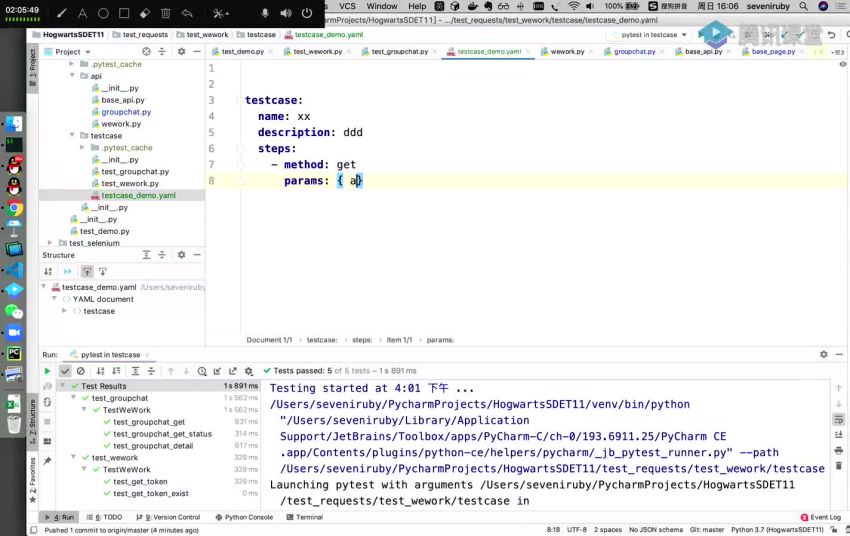The image size is (850, 536).
Task: Open Structure panel settings gear
Action: point(181,255)
